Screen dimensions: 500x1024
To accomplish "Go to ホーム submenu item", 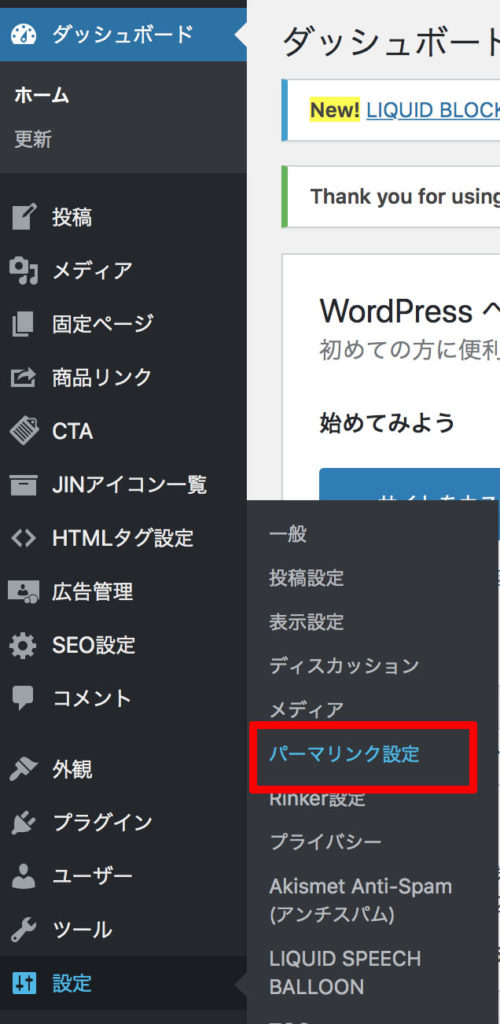I will pyautogui.click(x=42, y=96).
